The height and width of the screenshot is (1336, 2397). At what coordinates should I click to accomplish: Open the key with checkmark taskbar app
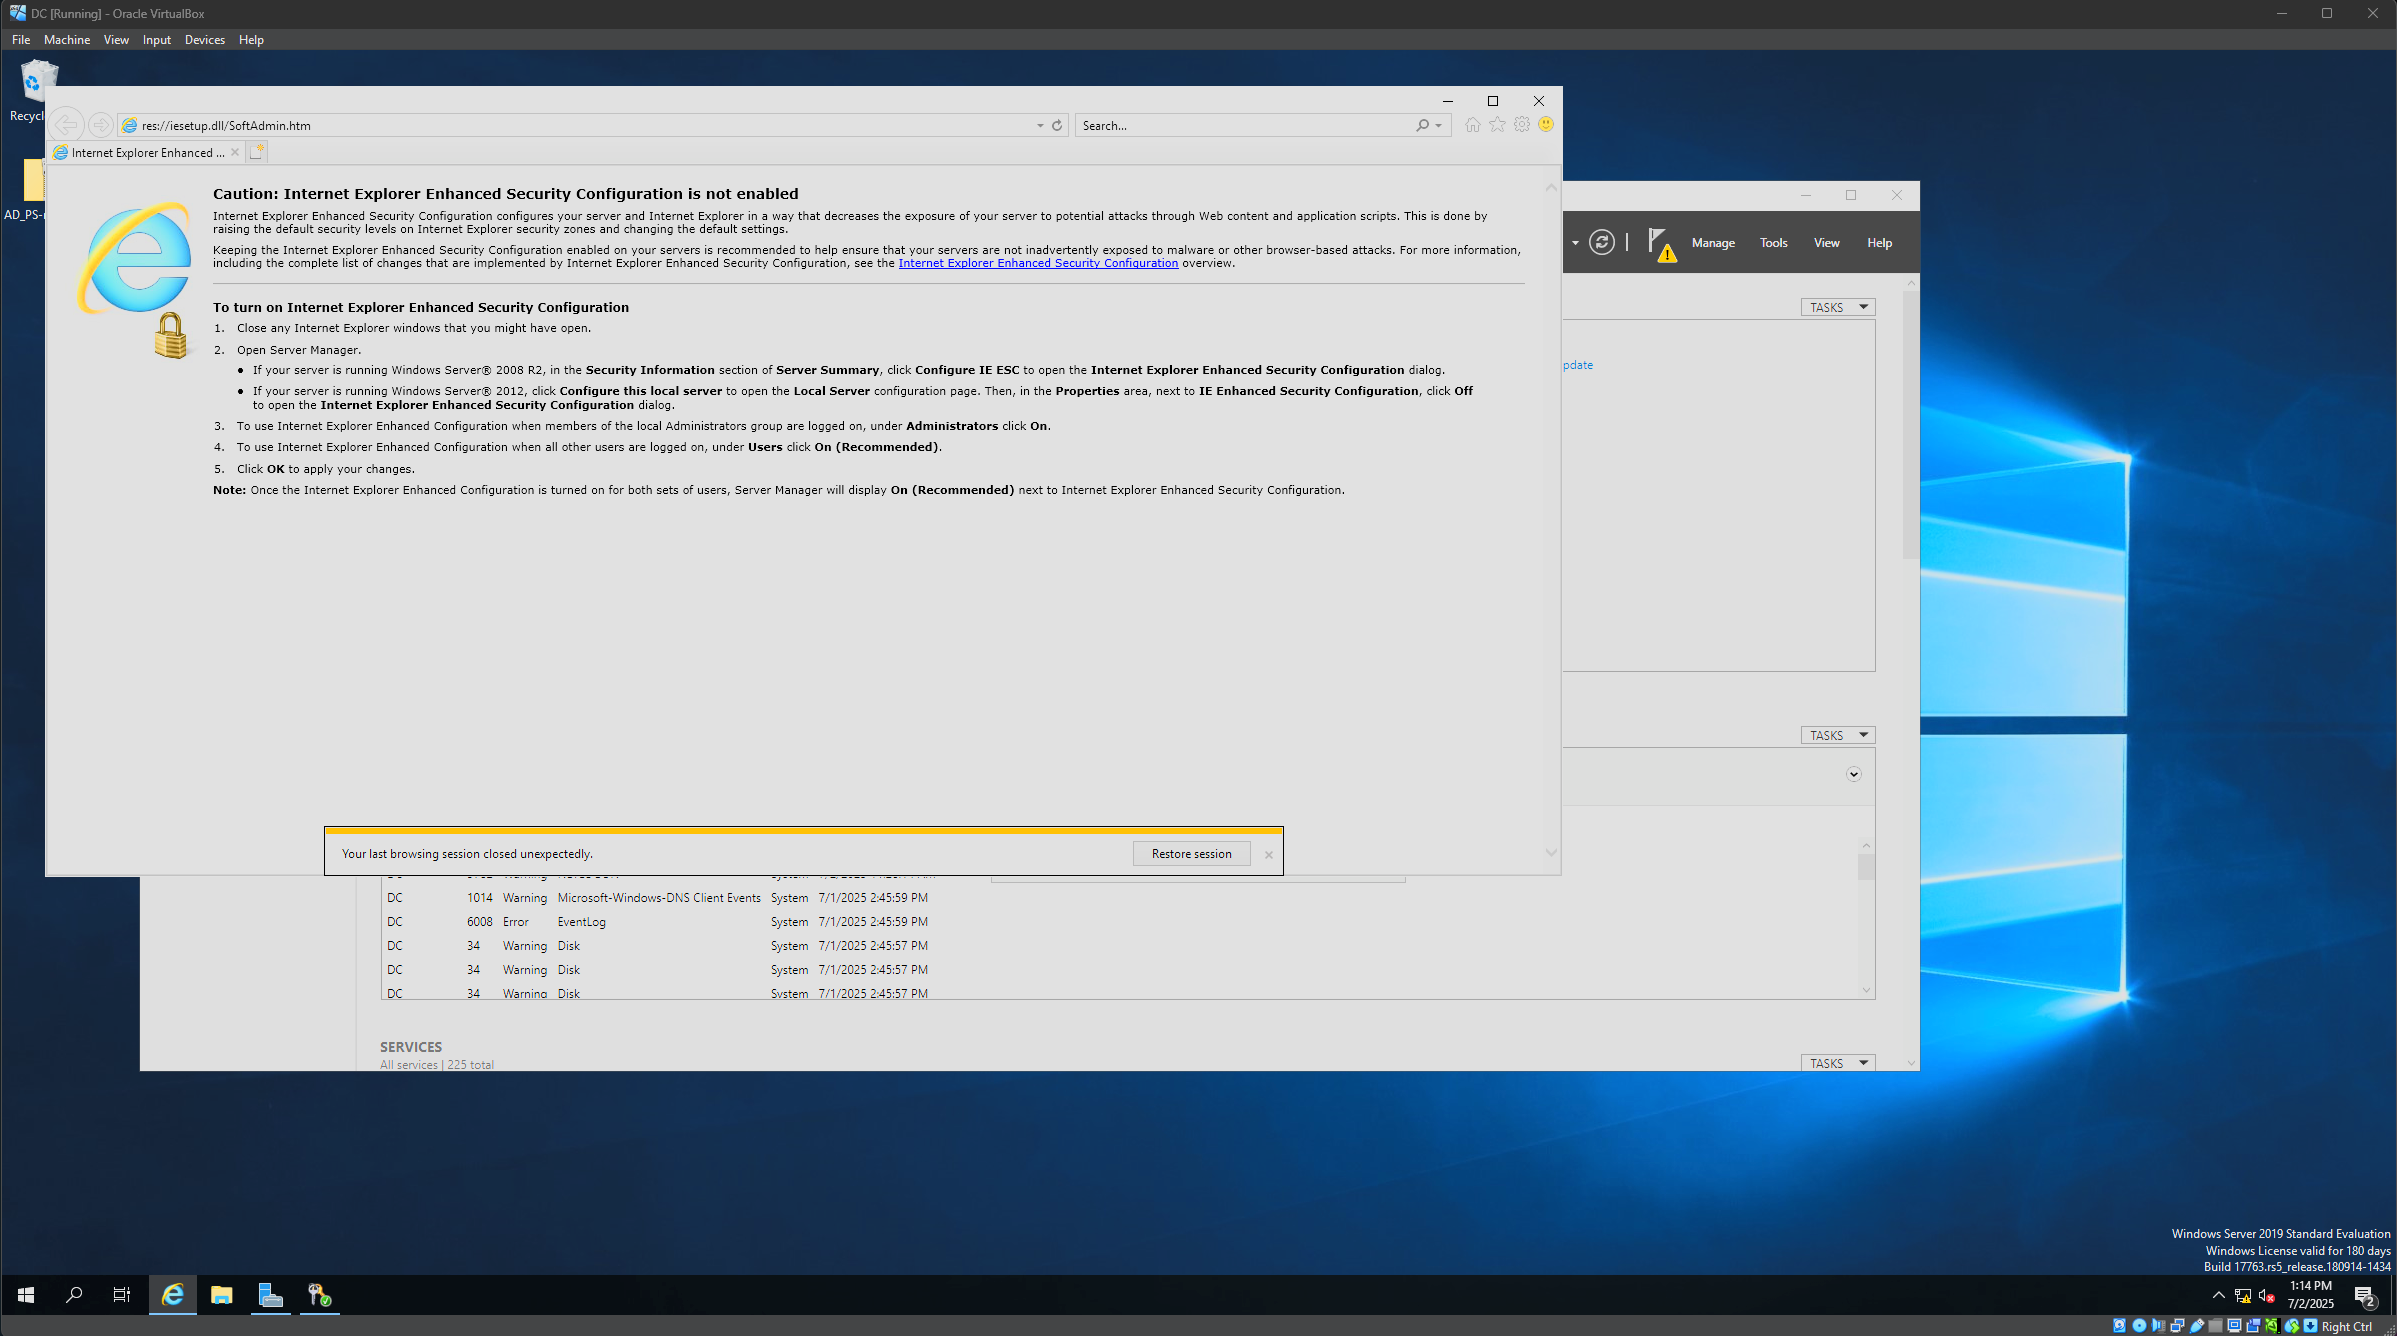point(319,1295)
